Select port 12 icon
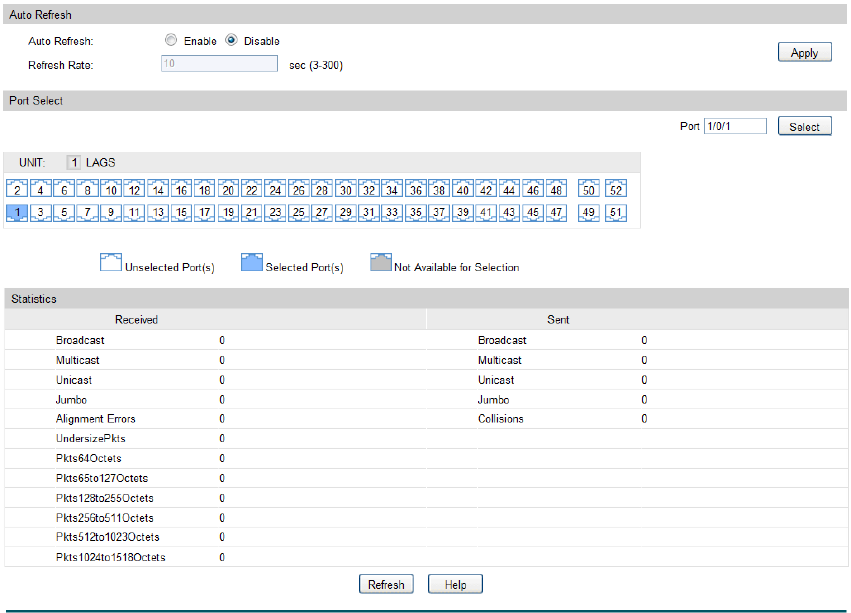Screen dimensions: 851x613 pos(134,188)
